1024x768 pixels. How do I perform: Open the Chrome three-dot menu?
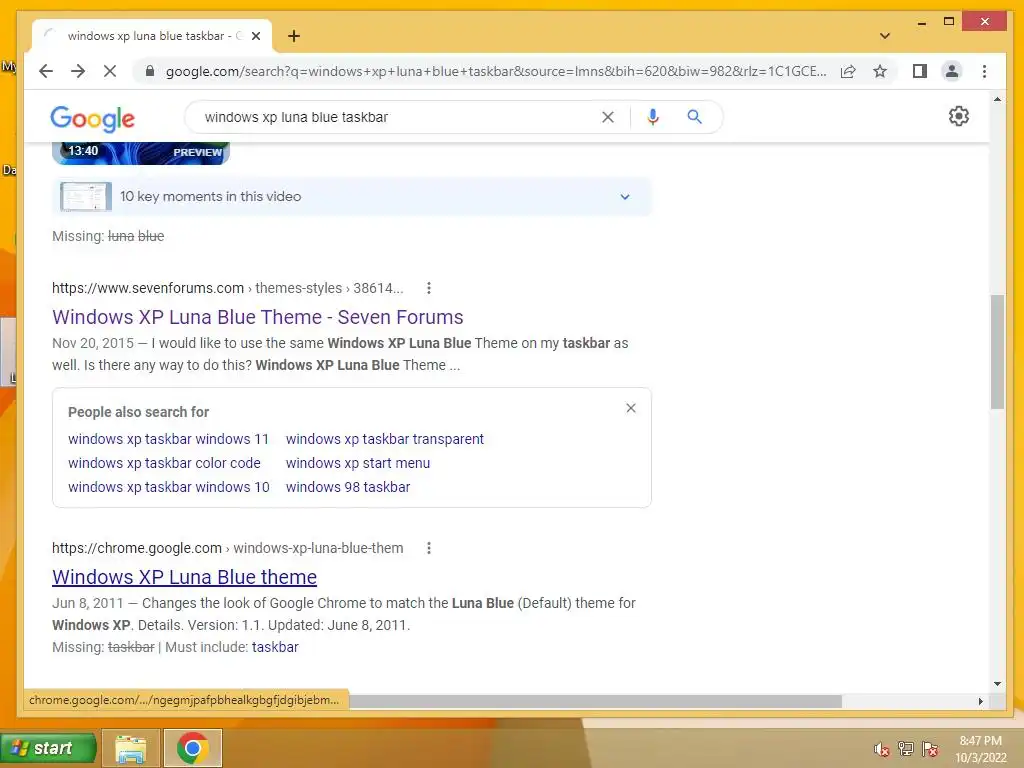click(984, 71)
